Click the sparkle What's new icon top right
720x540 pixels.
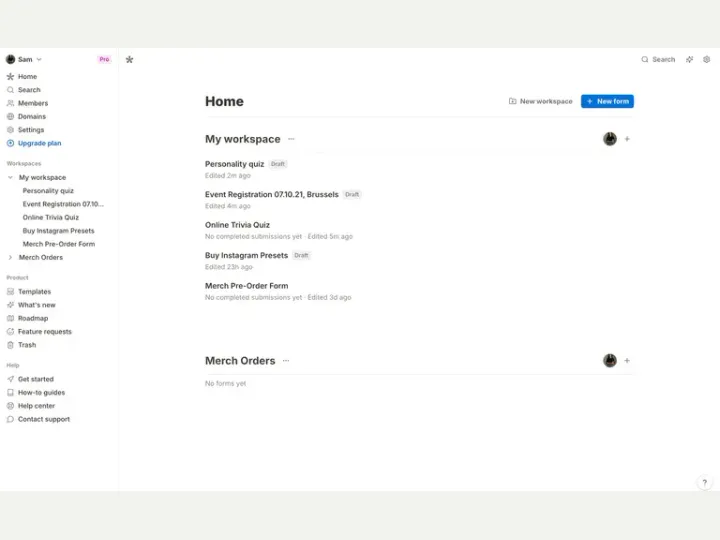tap(689, 59)
